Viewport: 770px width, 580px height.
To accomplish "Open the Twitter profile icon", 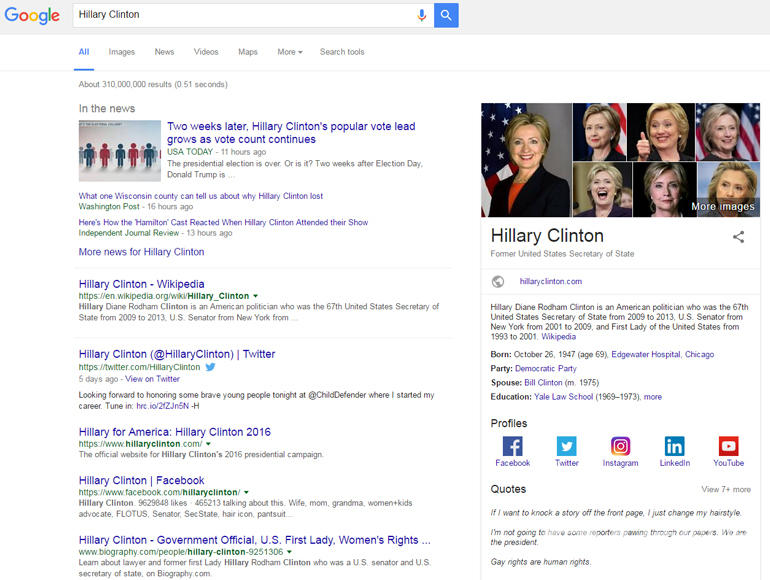I will 566,446.
